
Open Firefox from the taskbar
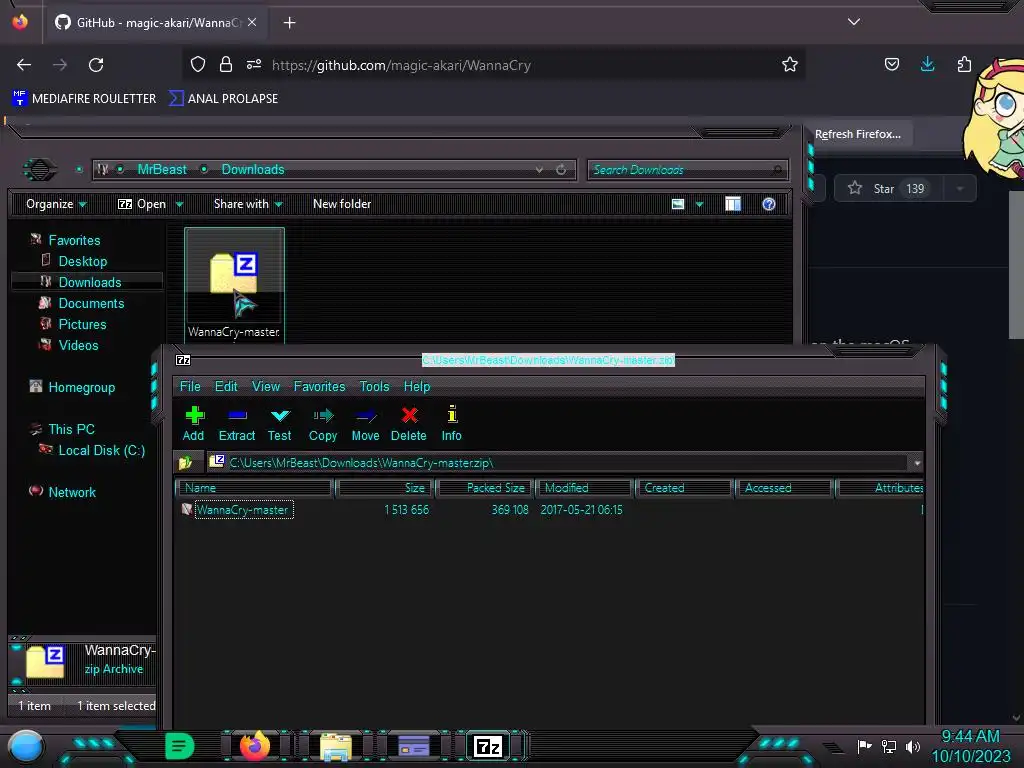pyautogui.click(x=255, y=746)
